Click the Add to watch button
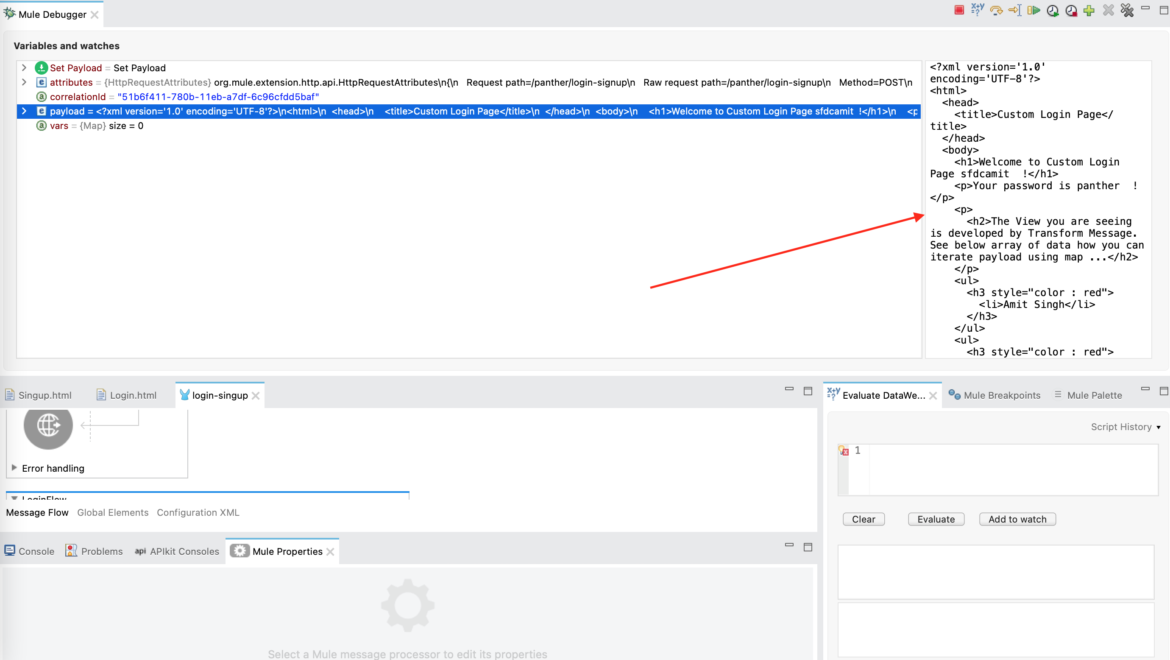The height and width of the screenshot is (660, 1170). coord(1017,518)
